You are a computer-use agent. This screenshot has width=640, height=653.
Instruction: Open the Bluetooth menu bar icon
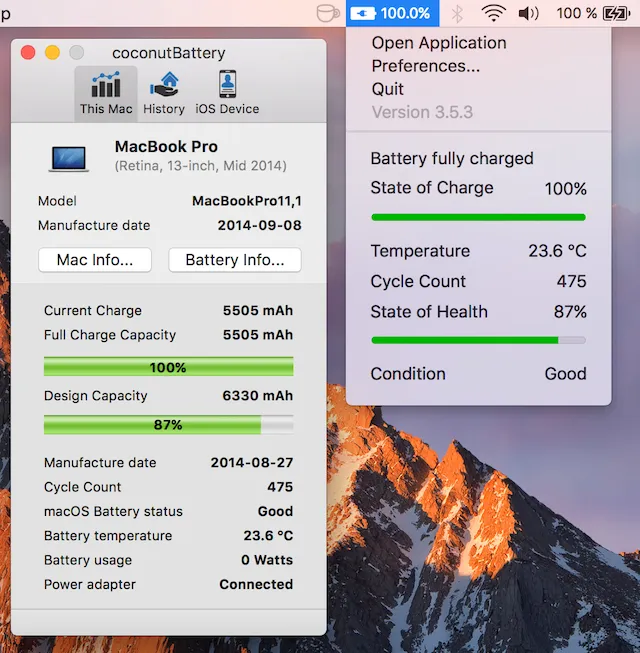457,14
